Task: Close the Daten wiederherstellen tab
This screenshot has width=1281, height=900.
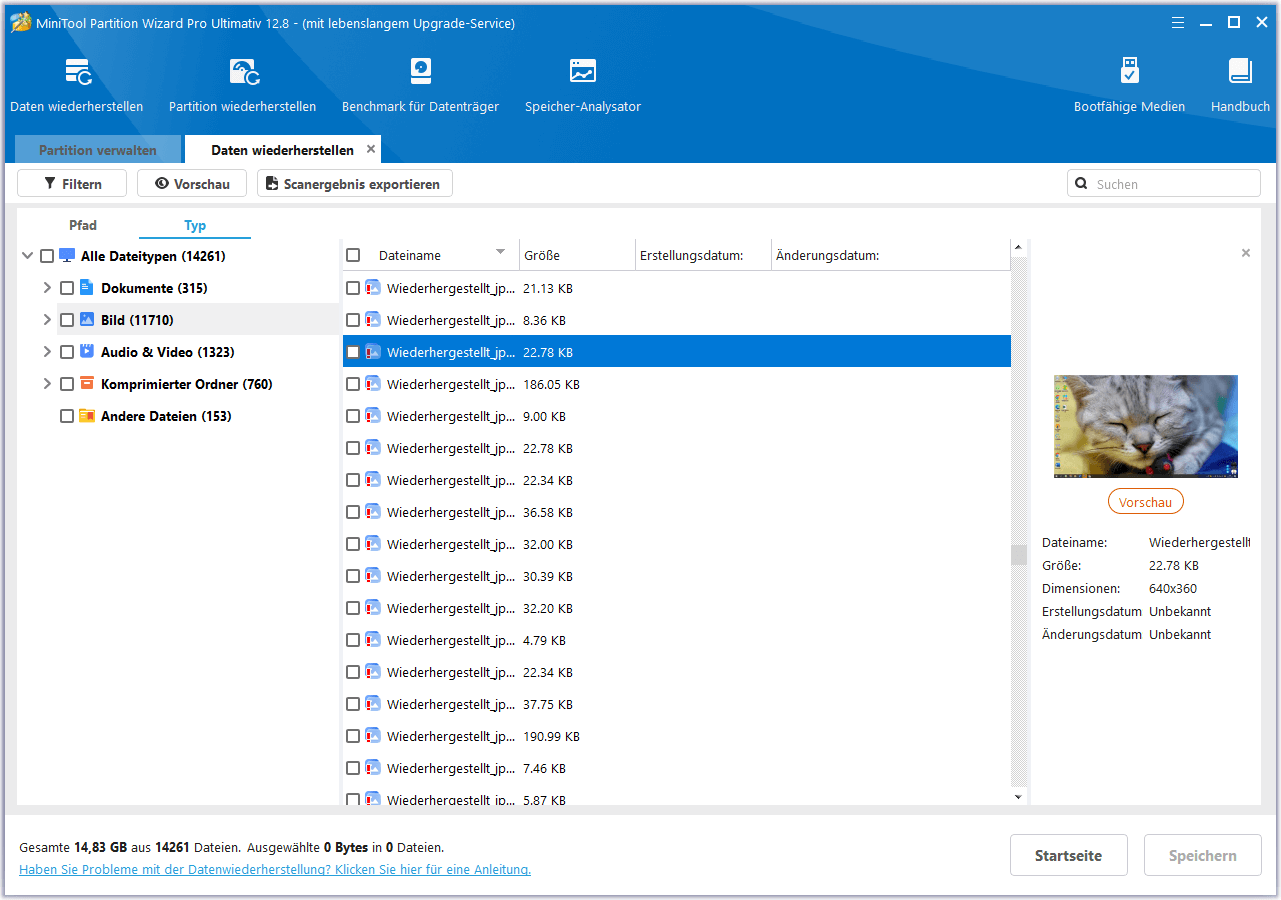Action: [x=371, y=149]
